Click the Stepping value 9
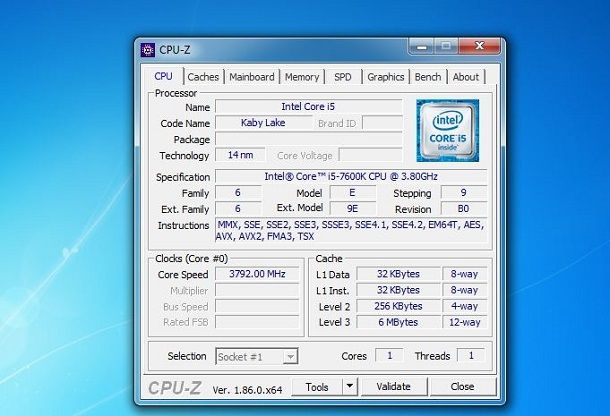This screenshot has width=610, height=416. (463, 193)
